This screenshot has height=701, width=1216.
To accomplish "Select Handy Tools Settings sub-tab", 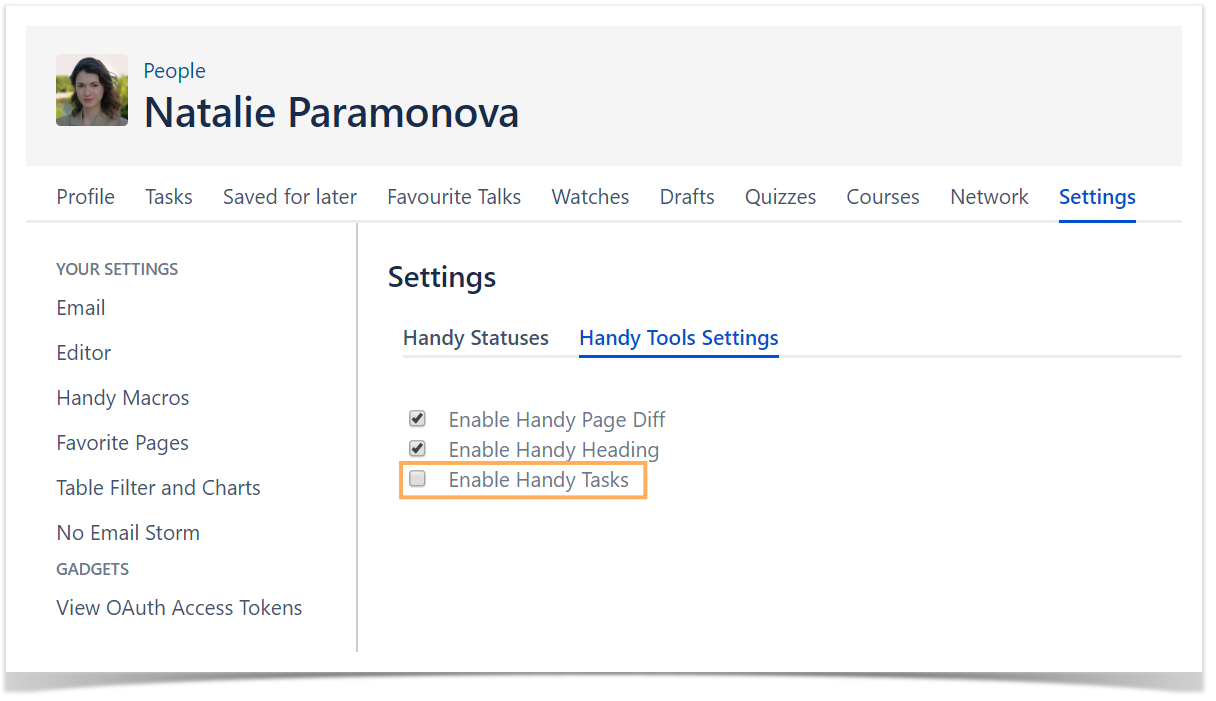I will [679, 338].
